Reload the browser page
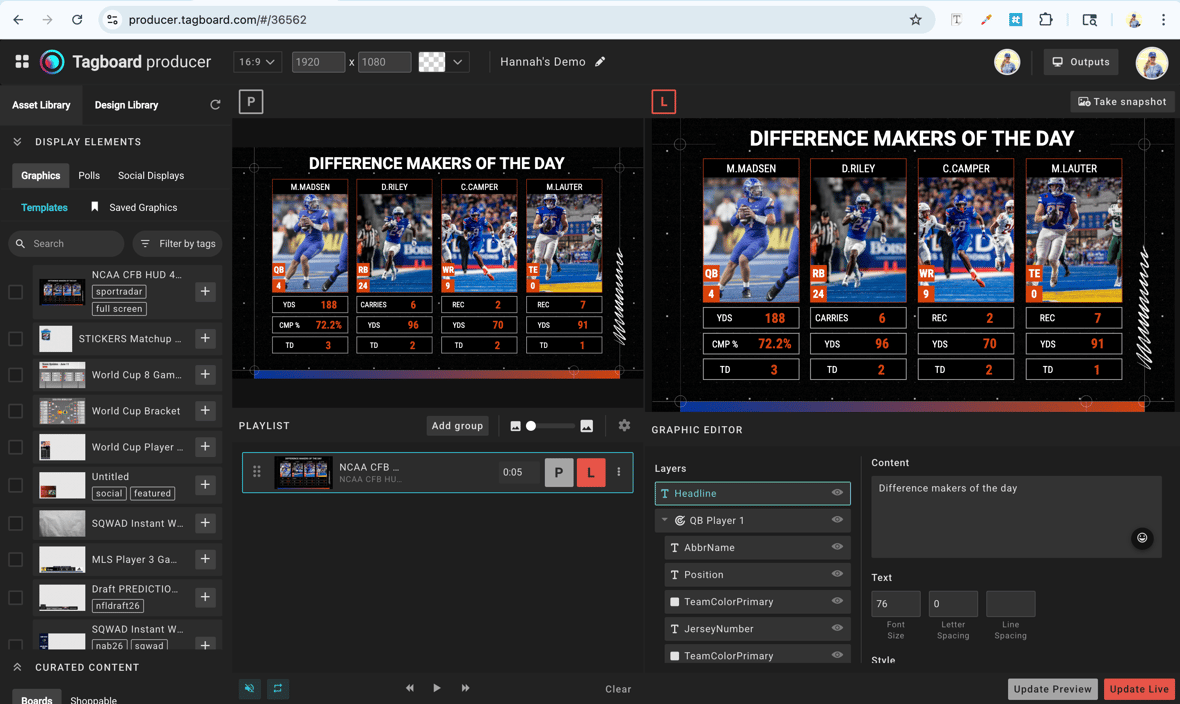Viewport: 1180px width, 704px height. [x=77, y=20]
